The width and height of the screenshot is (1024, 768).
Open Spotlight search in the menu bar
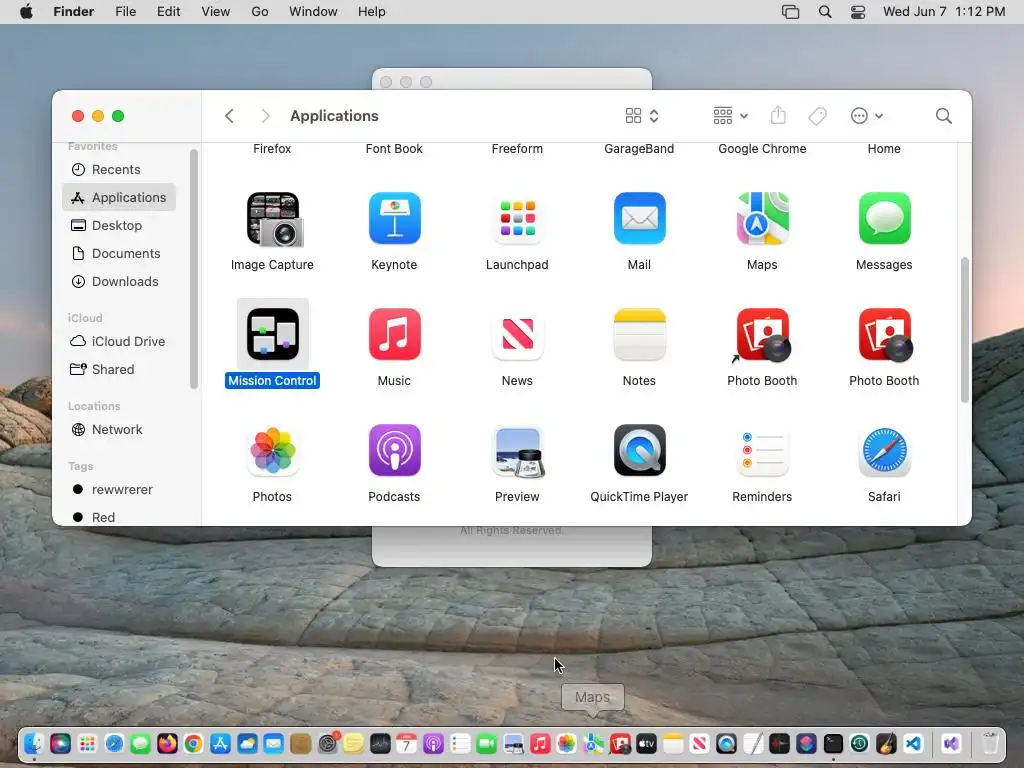[x=825, y=12]
